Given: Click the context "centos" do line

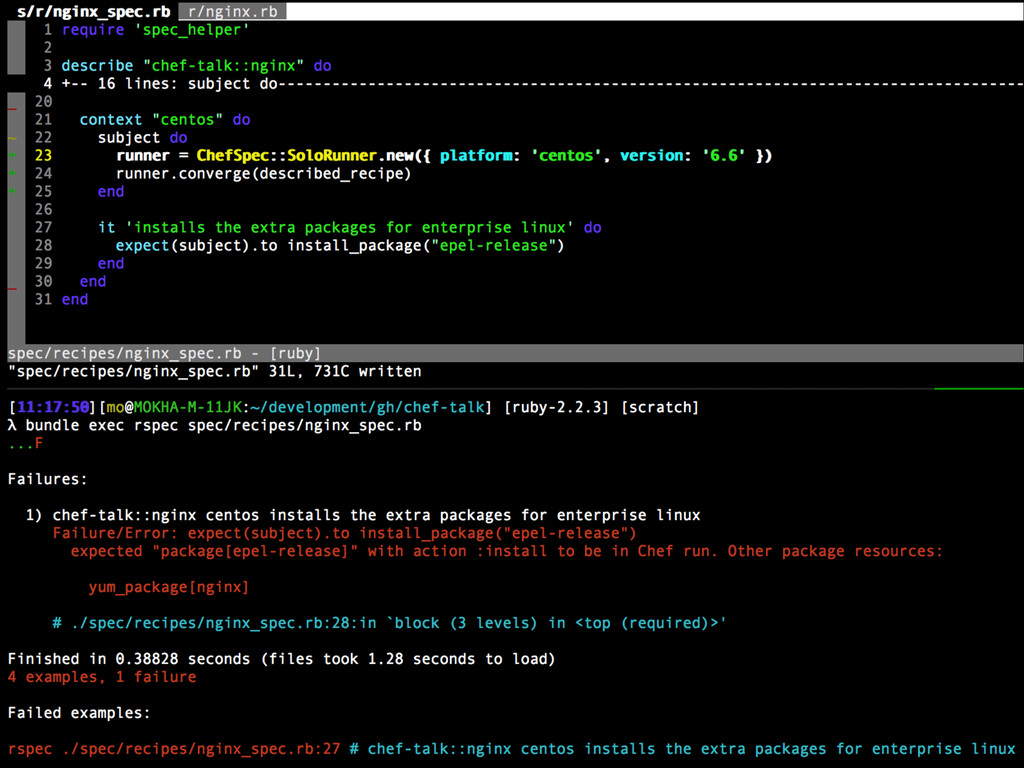Looking at the screenshot, I should tap(165, 120).
